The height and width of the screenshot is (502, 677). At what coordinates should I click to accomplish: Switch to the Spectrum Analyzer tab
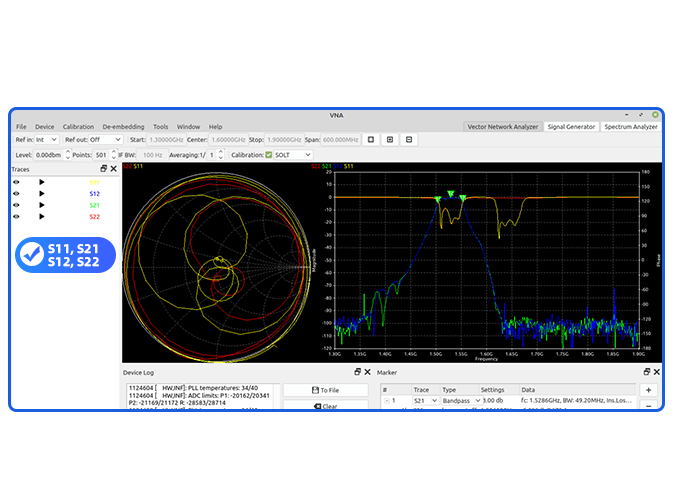point(630,127)
